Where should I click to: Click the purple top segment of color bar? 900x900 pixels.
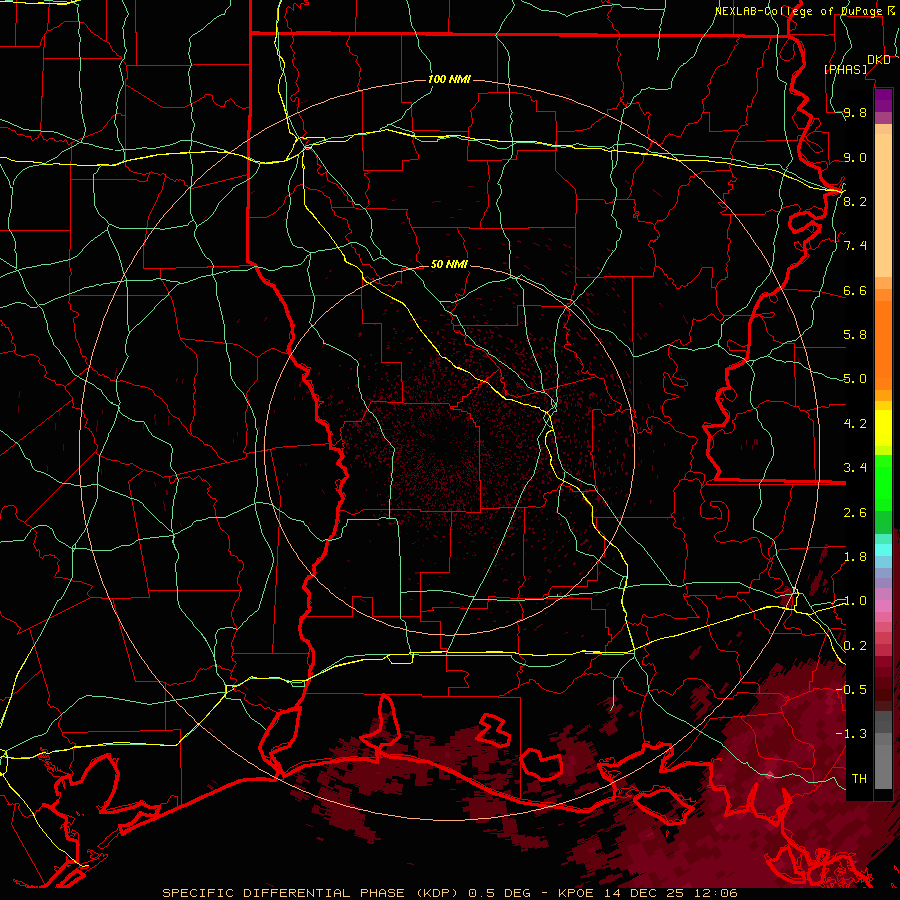(883, 98)
